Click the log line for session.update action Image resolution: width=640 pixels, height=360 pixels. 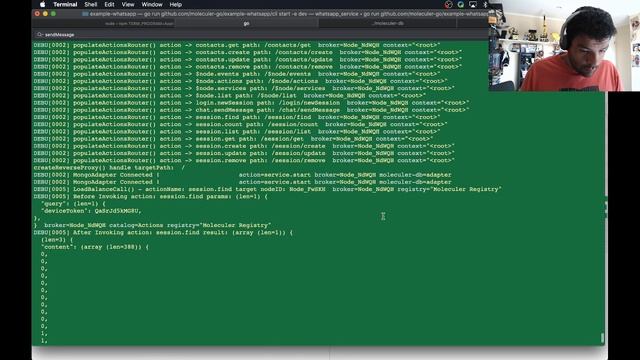click(x=244, y=153)
